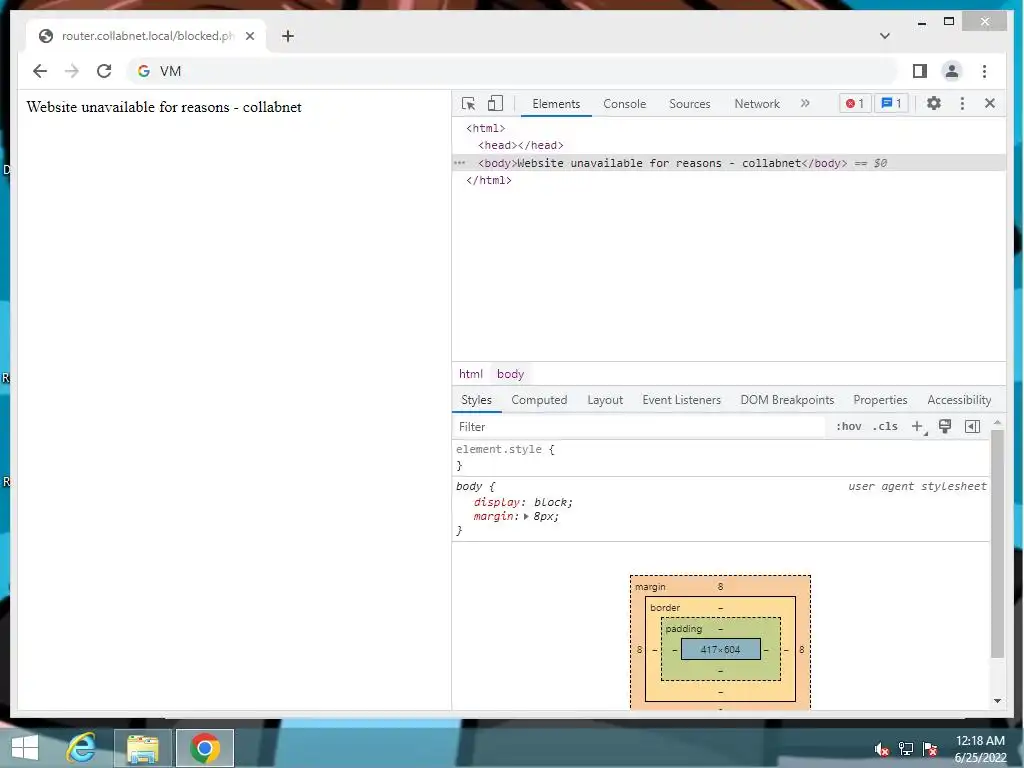1024x768 pixels.
Task: Click the margin top value 8 in box model
Action: coord(720,586)
